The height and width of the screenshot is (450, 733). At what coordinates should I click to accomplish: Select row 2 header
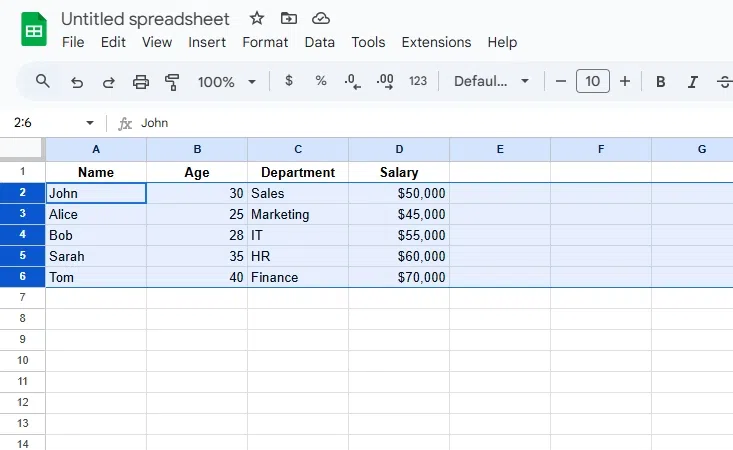point(22,193)
